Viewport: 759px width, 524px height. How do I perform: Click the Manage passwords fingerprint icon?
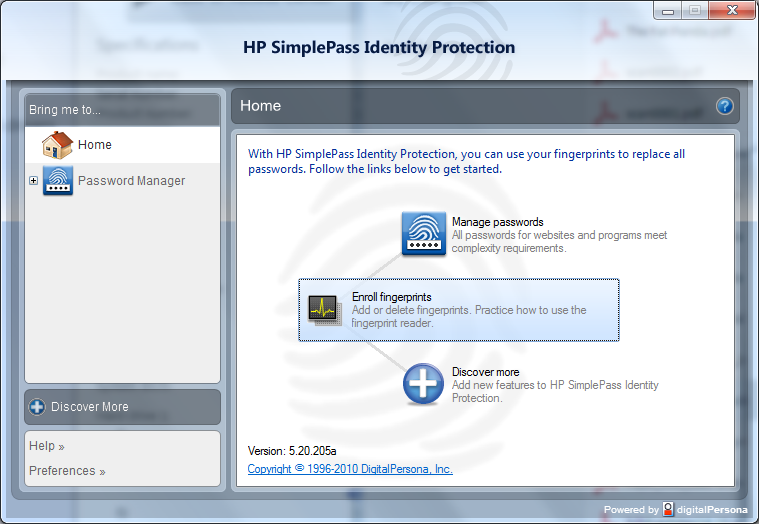tap(424, 234)
